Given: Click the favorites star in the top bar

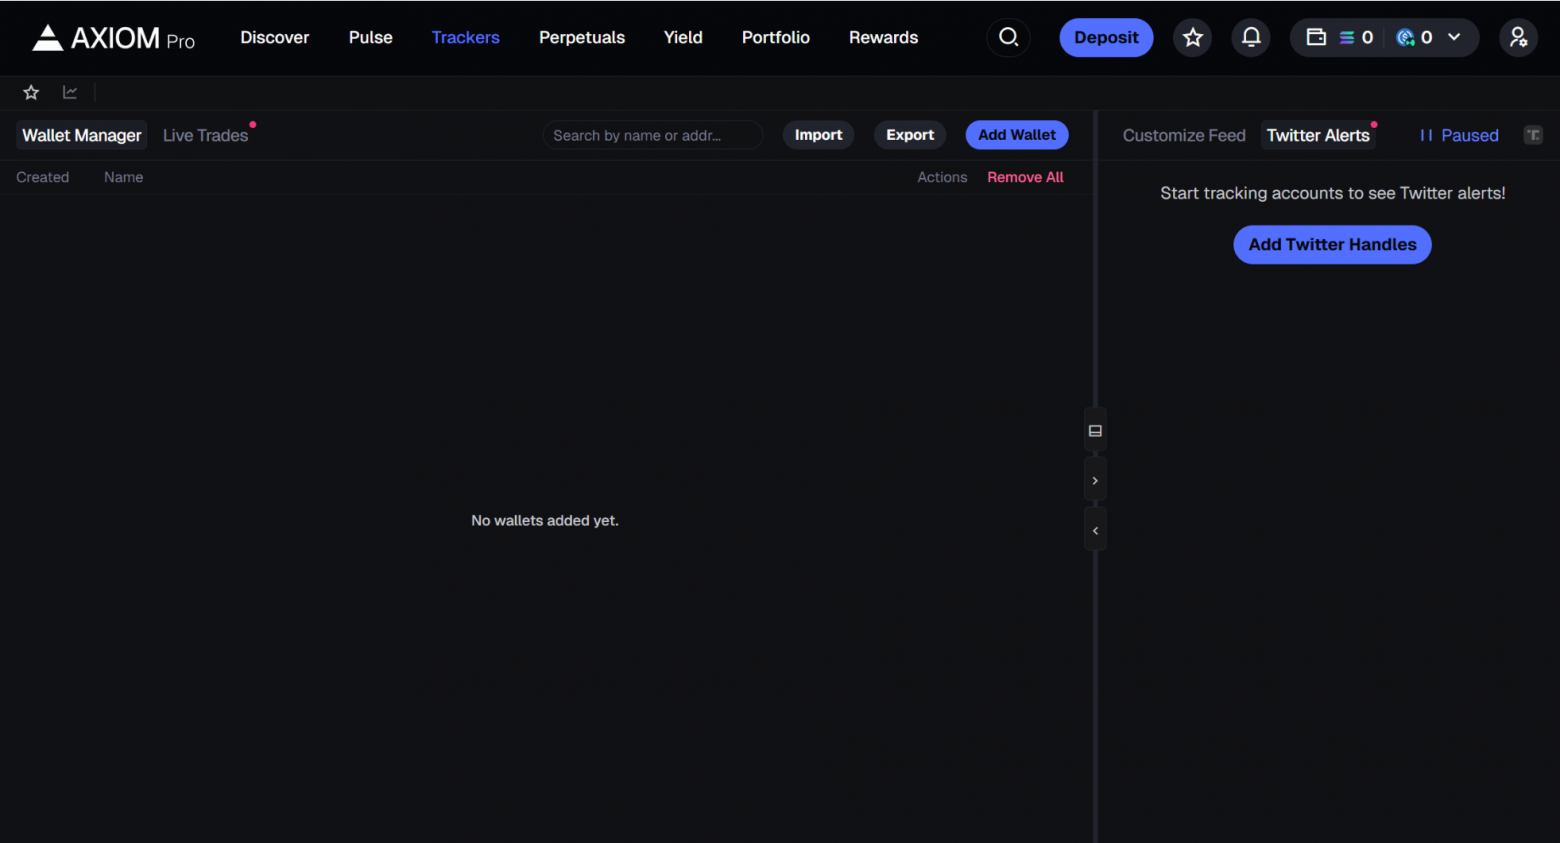Looking at the screenshot, I should point(1192,37).
